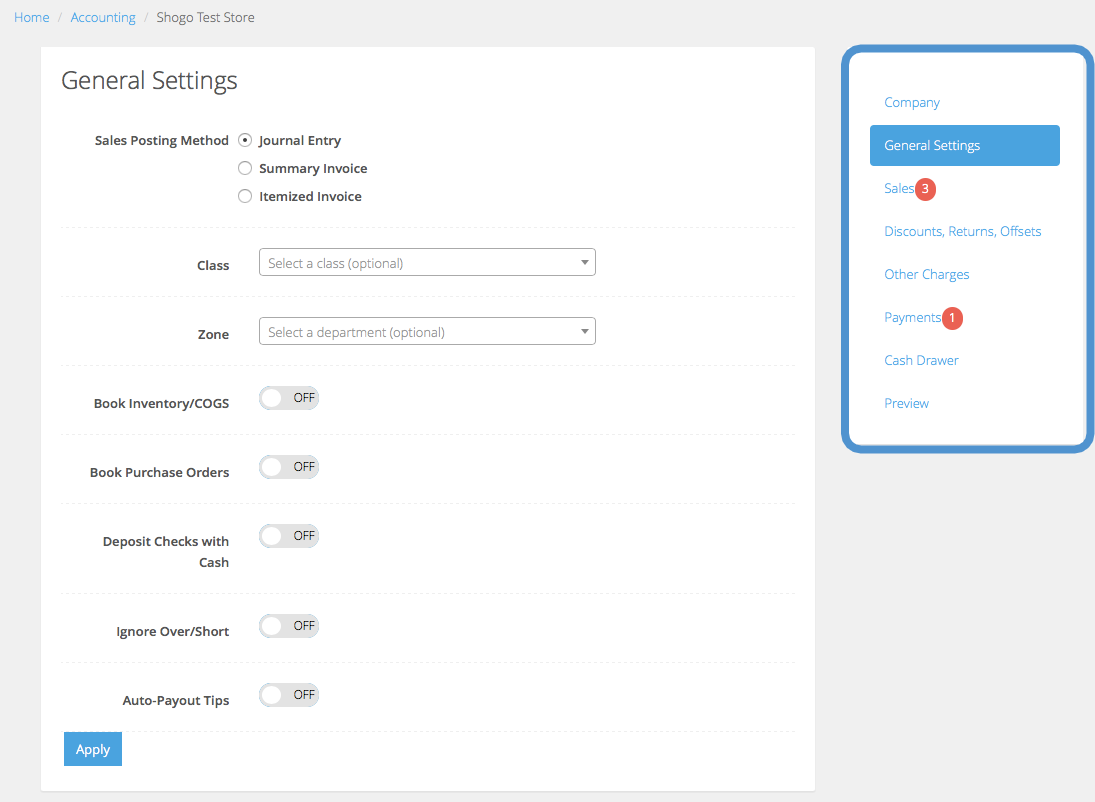Viewport: 1095px width, 802px height.
Task: Go to Discounts, Returns, Offsets section
Action: click(962, 232)
